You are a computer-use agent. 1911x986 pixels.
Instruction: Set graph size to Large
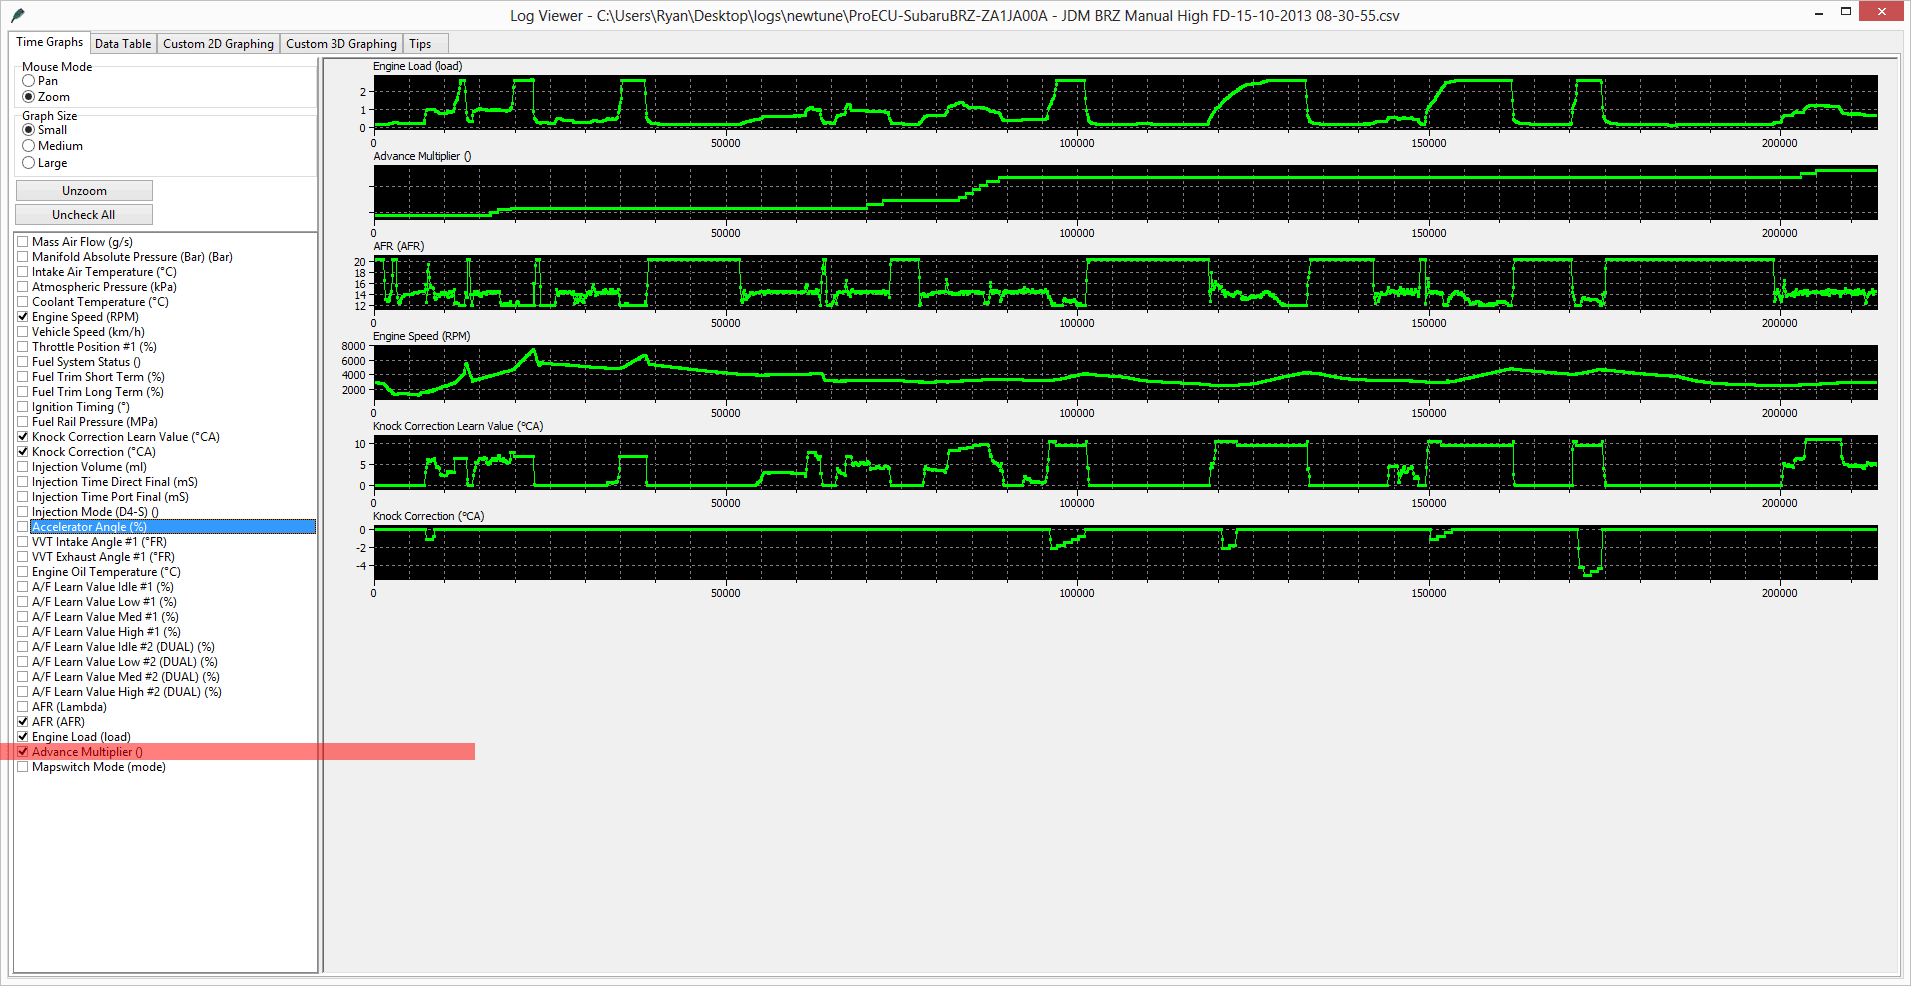click(x=29, y=163)
